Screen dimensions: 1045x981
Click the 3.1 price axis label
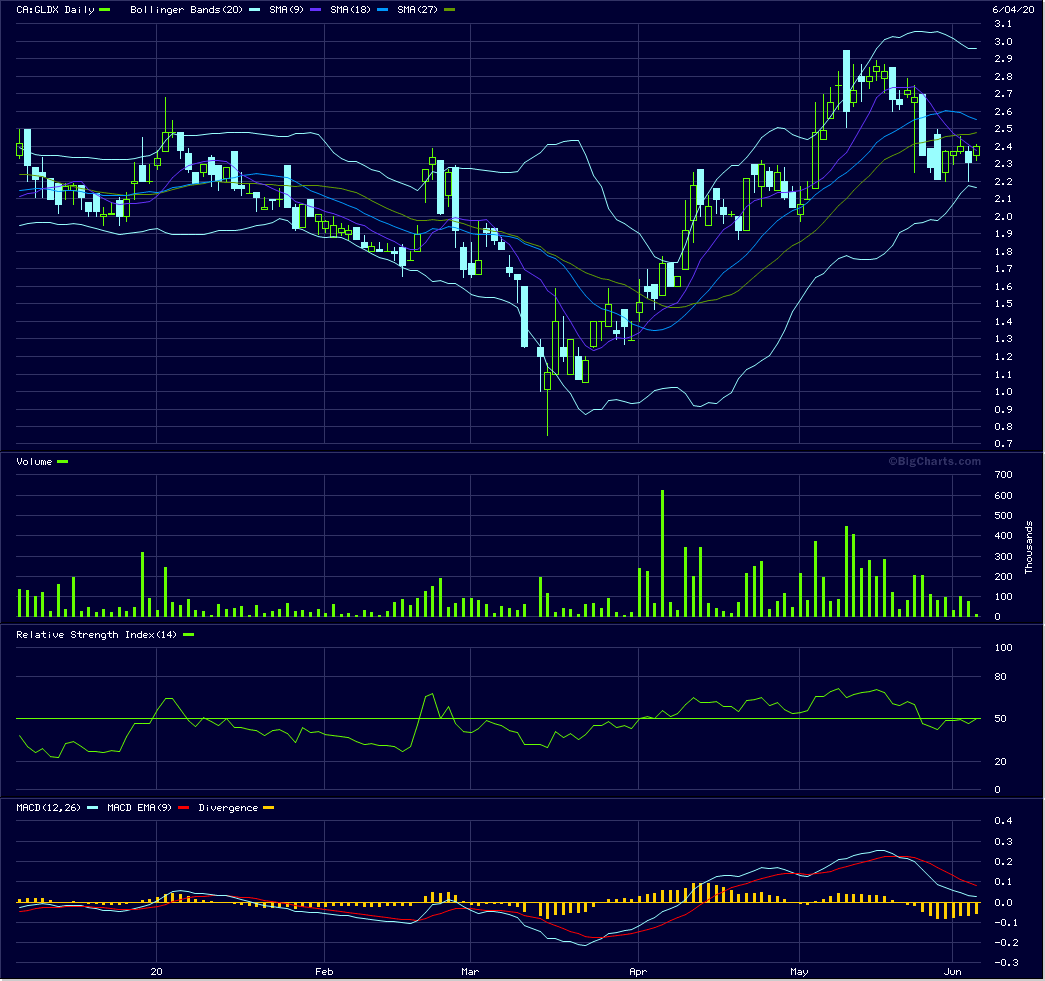(1003, 24)
